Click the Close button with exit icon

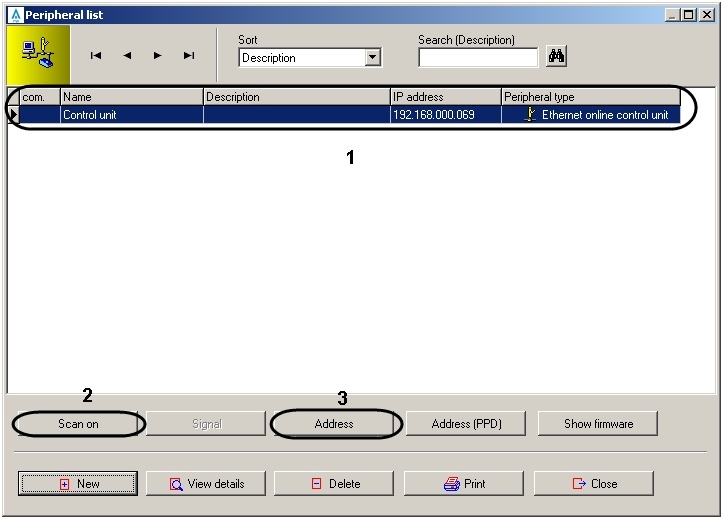click(x=594, y=484)
